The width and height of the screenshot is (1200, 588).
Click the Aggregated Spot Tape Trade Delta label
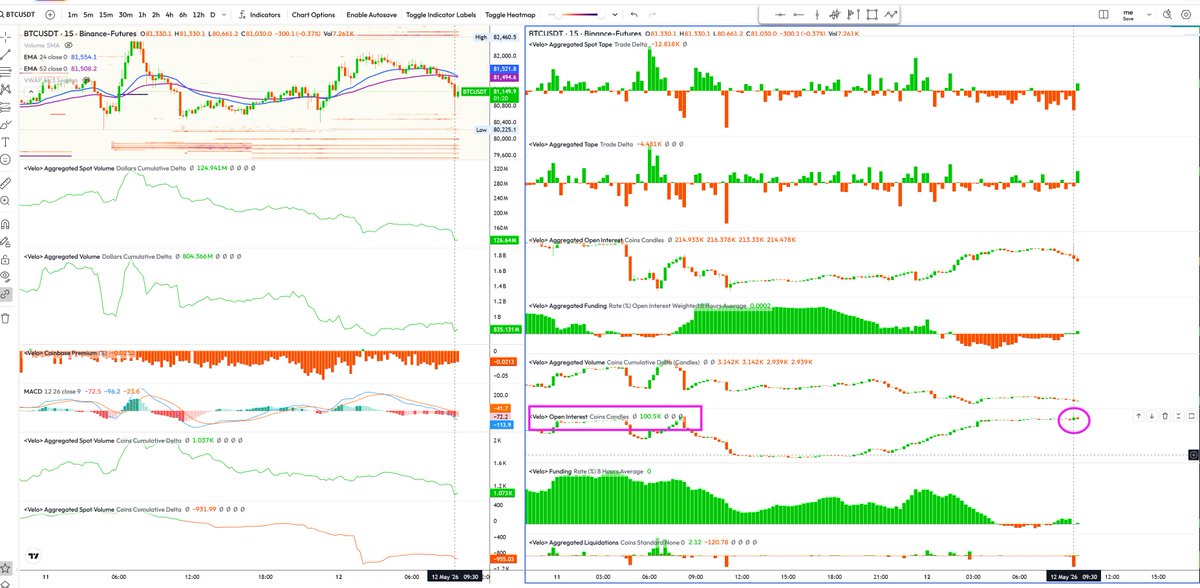[587, 46]
